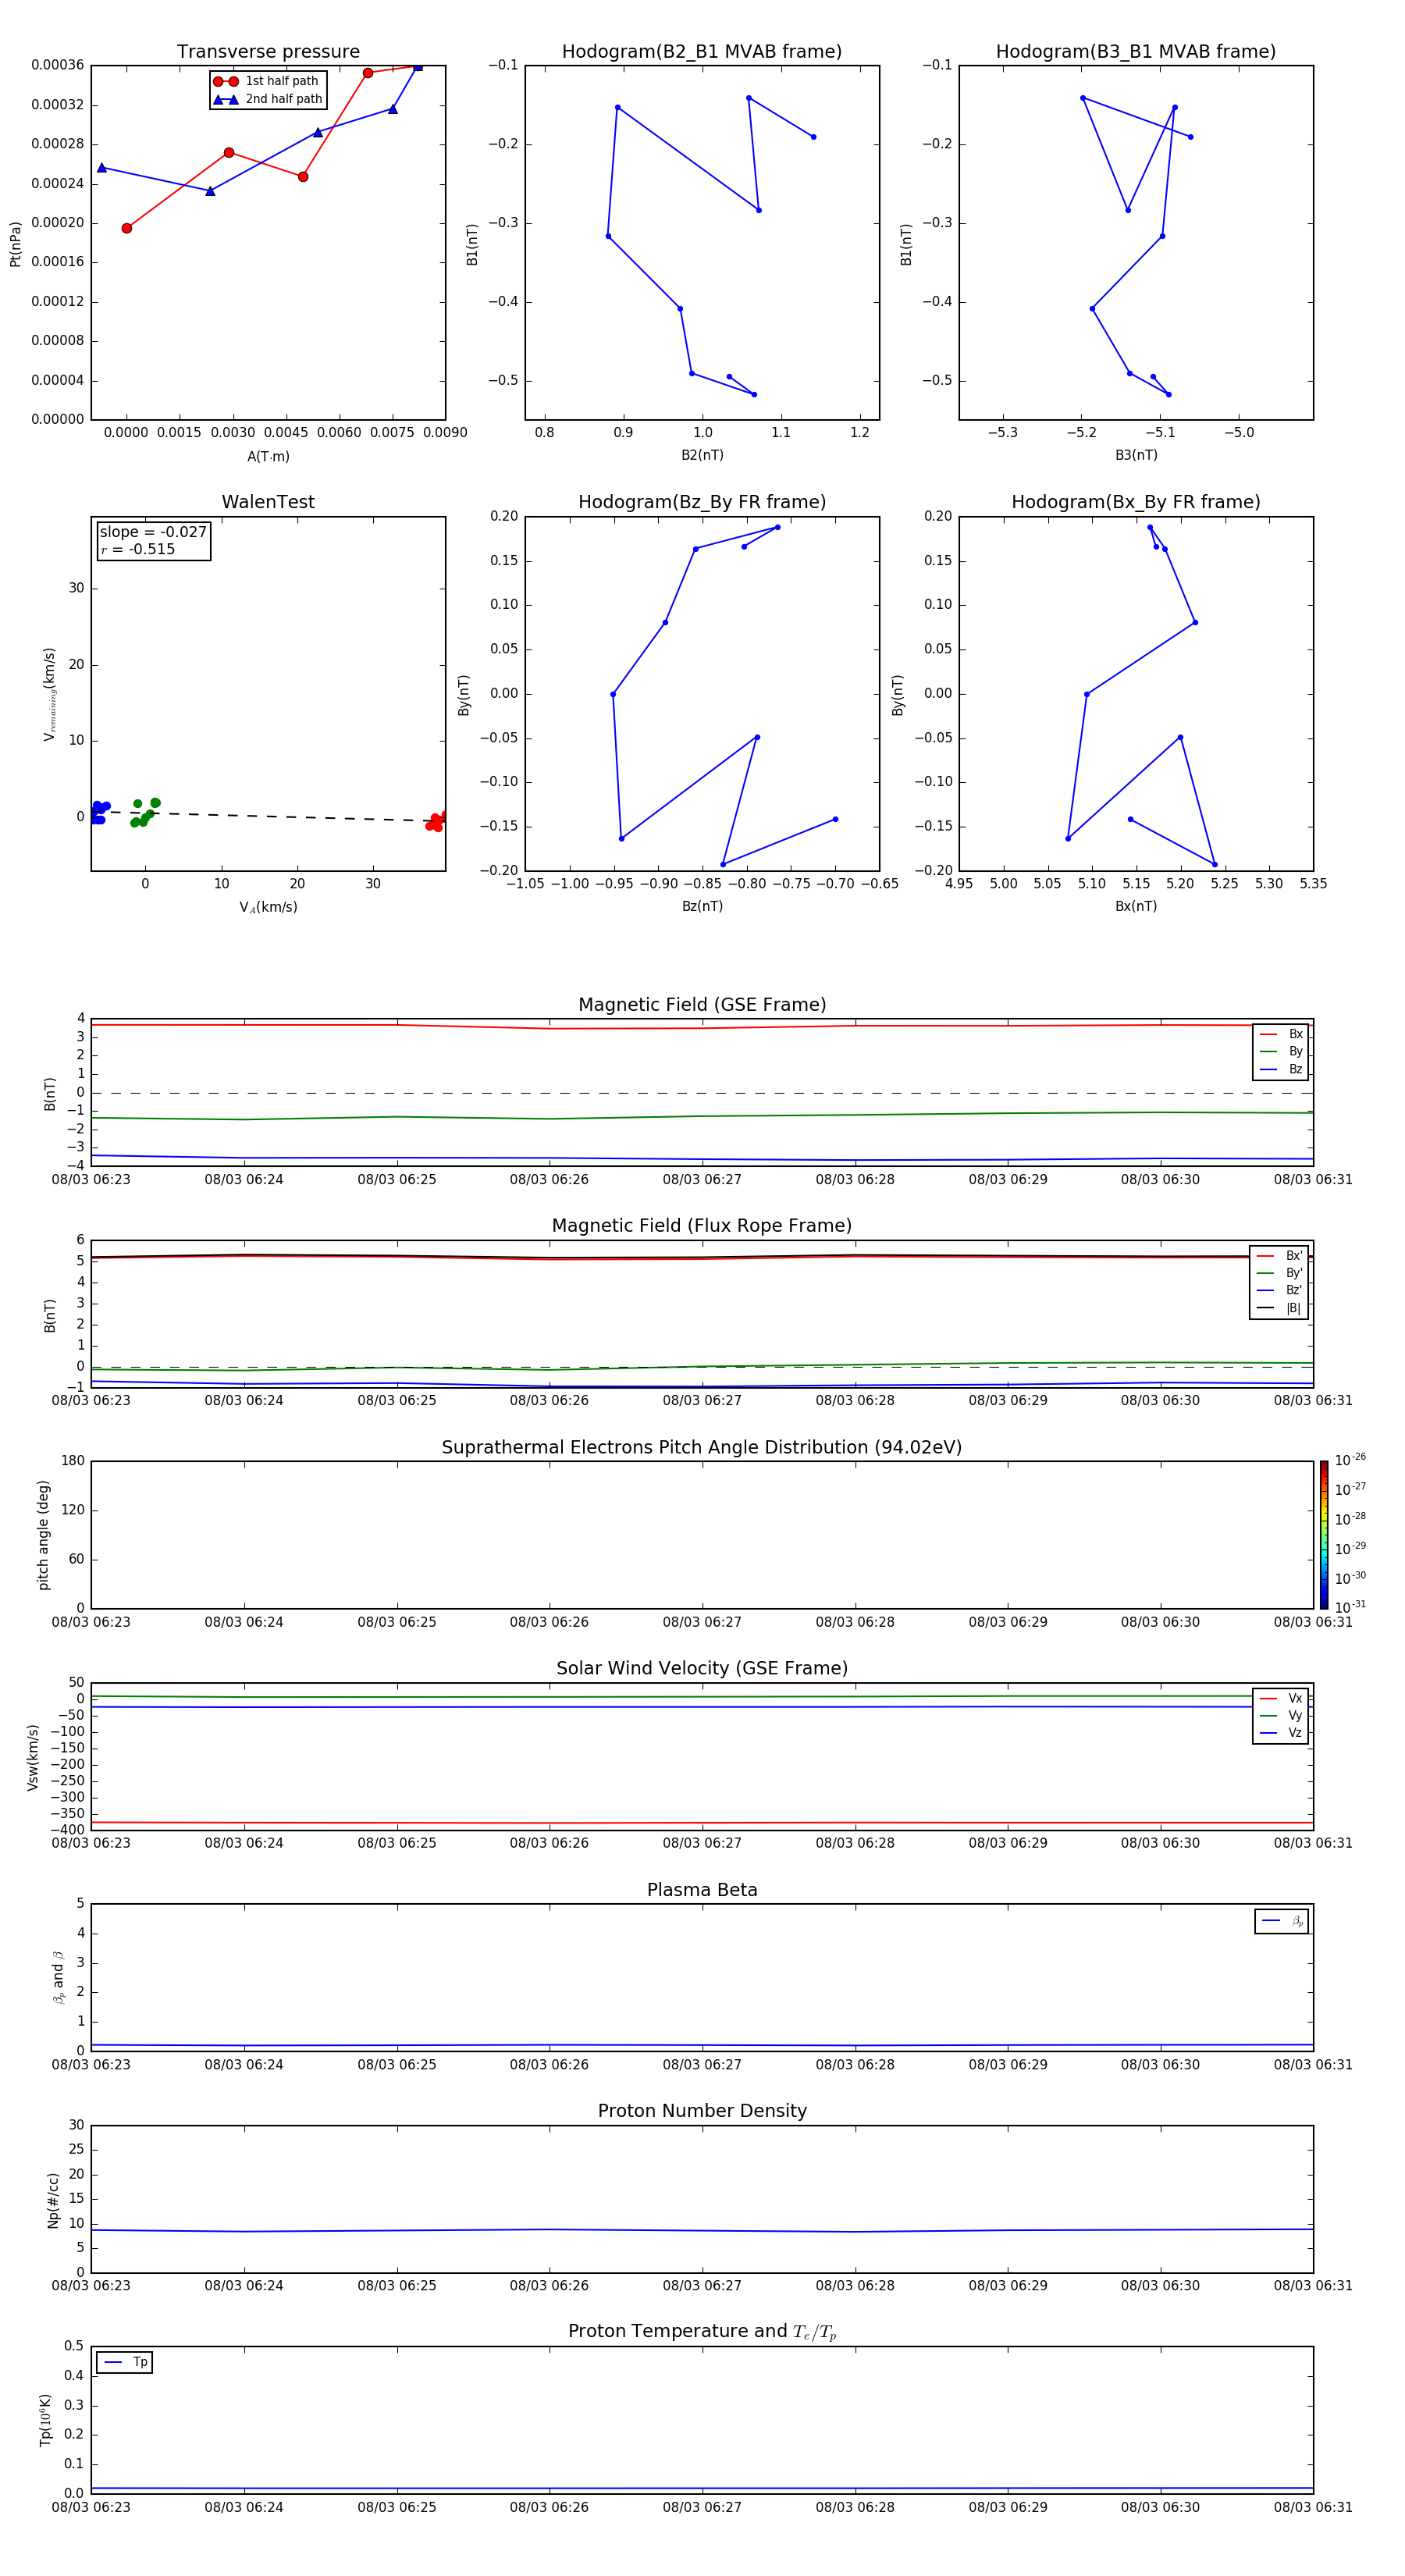Click the 'Proton Number Density' title
This screenshot has height=2576, width=1405.
coord(702,2111)
